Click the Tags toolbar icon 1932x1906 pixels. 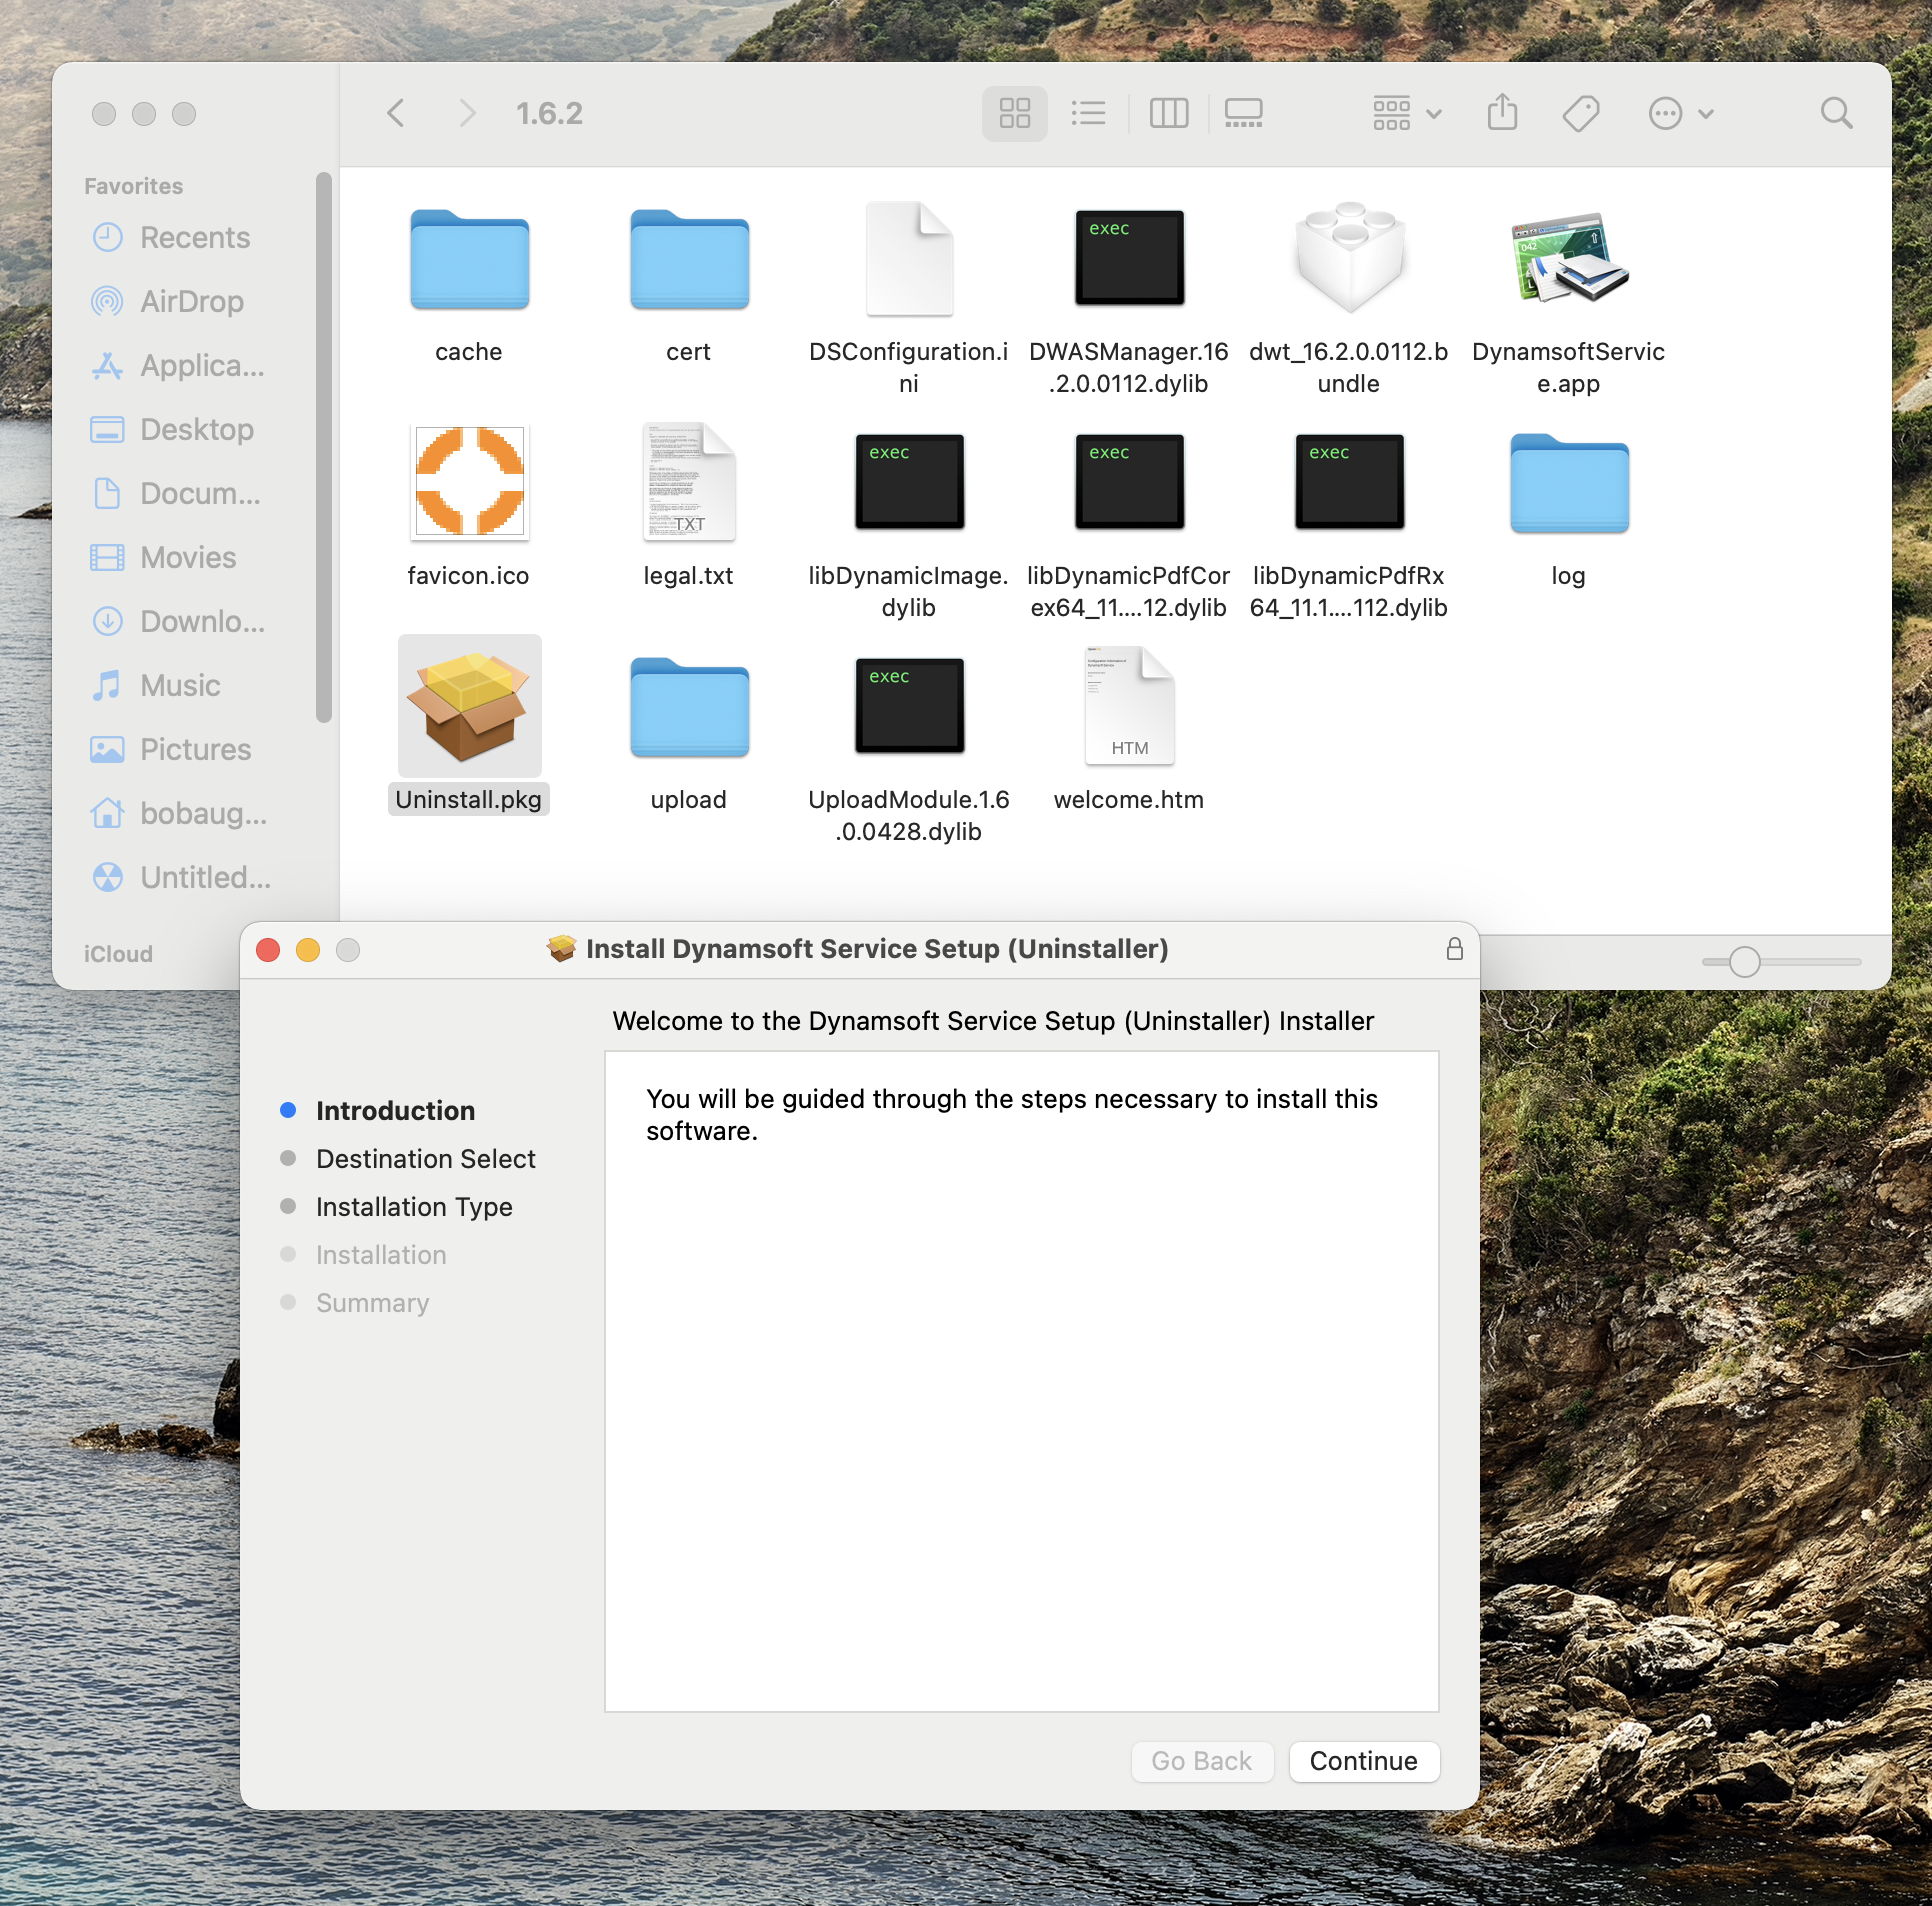click(x=1580, y=113)
